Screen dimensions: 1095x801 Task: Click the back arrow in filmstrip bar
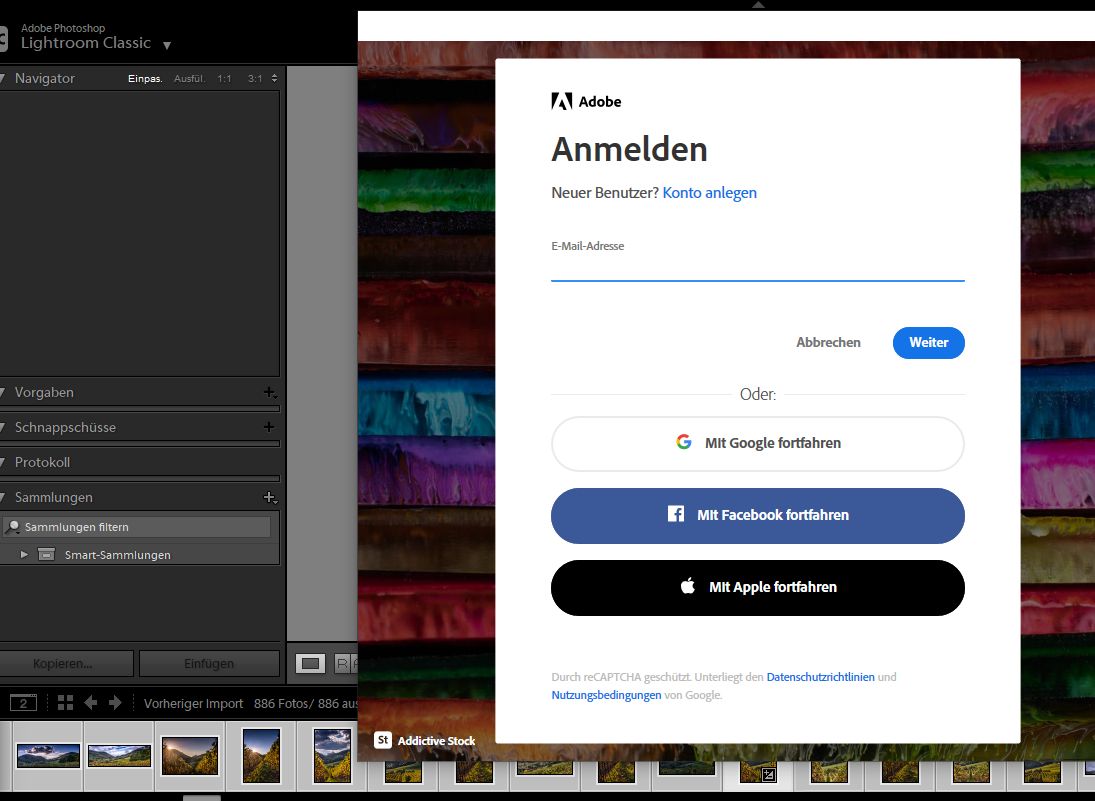click(90, 703)
